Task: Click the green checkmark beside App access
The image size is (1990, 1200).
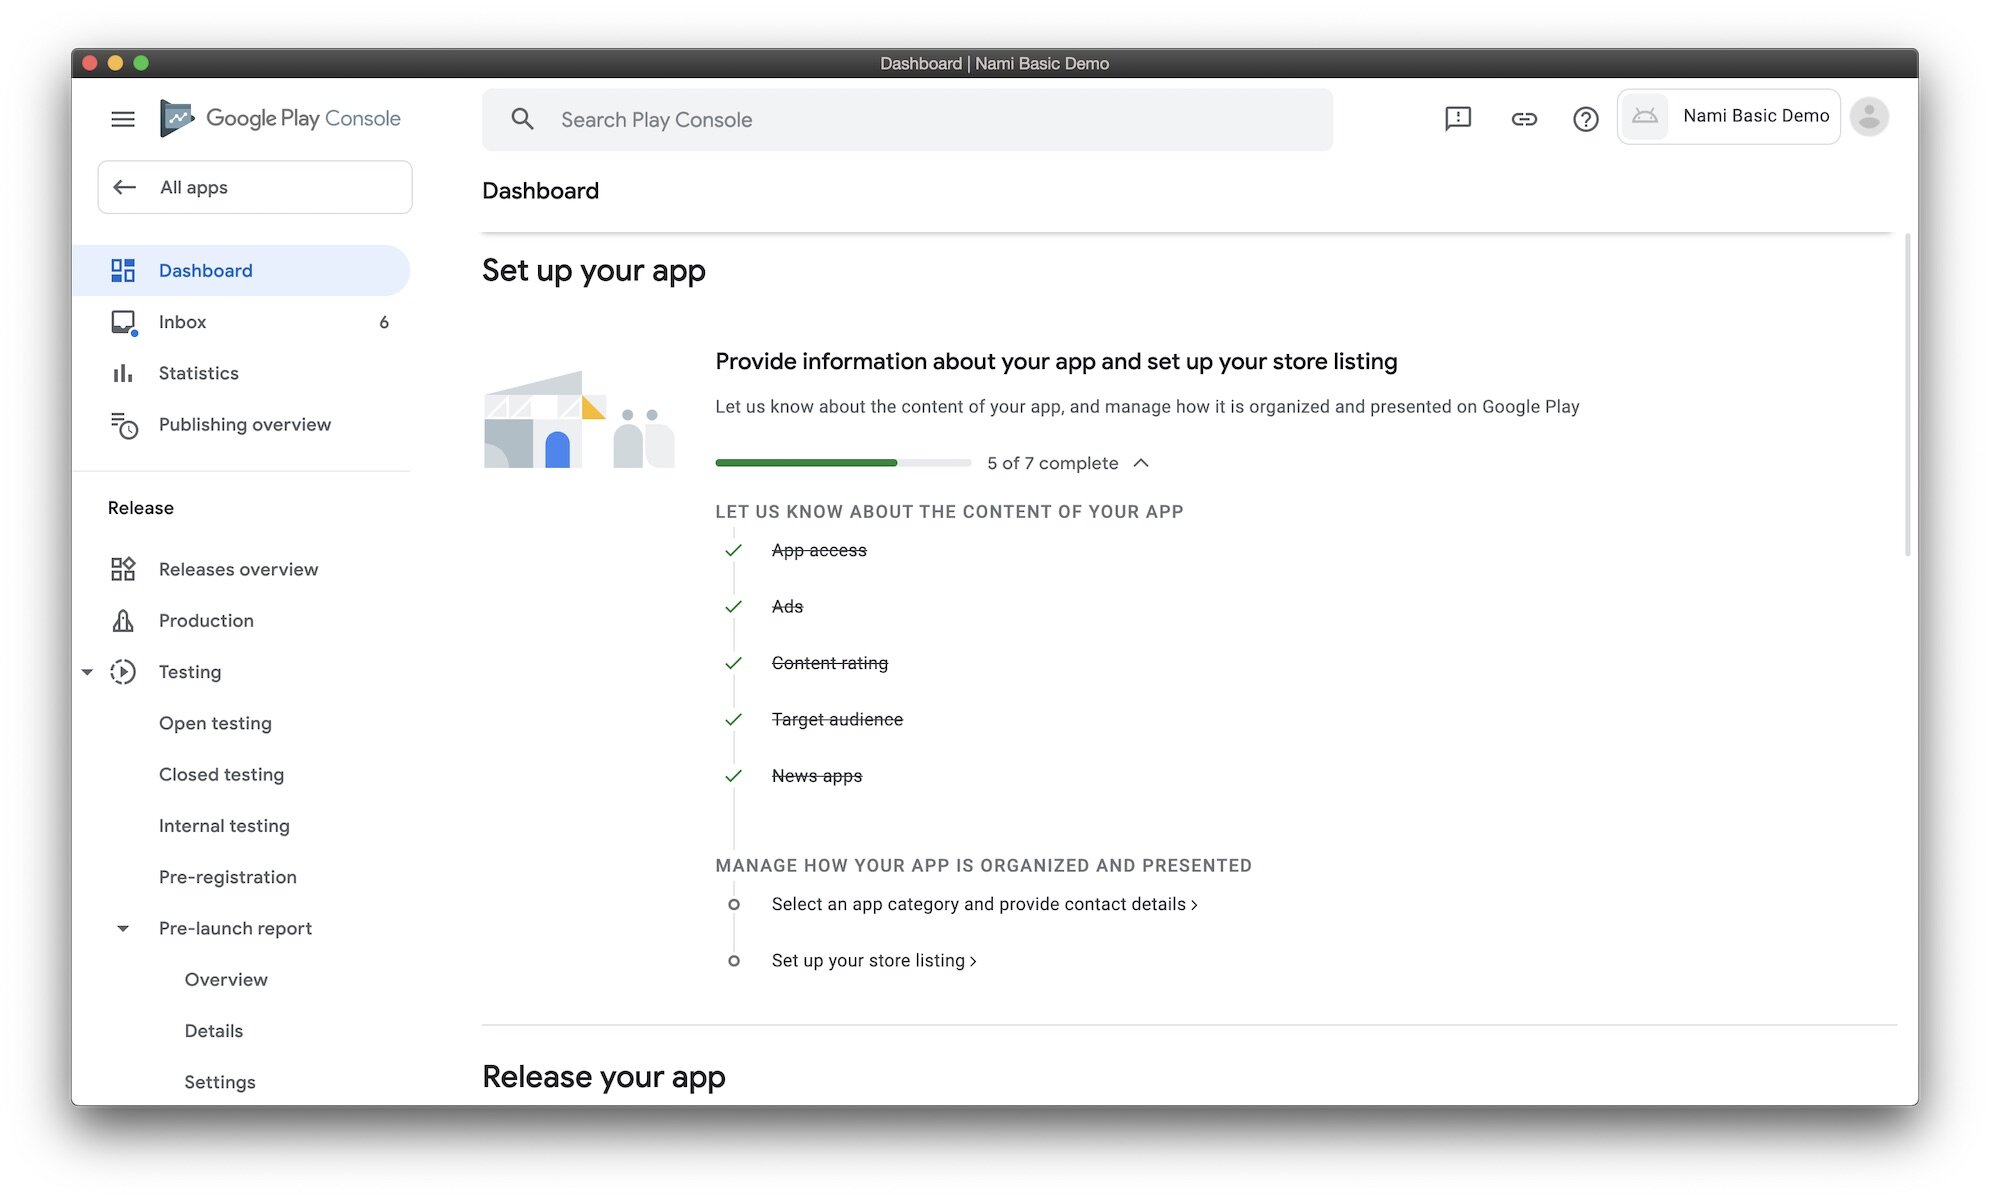Action: [x=733, y=551]
